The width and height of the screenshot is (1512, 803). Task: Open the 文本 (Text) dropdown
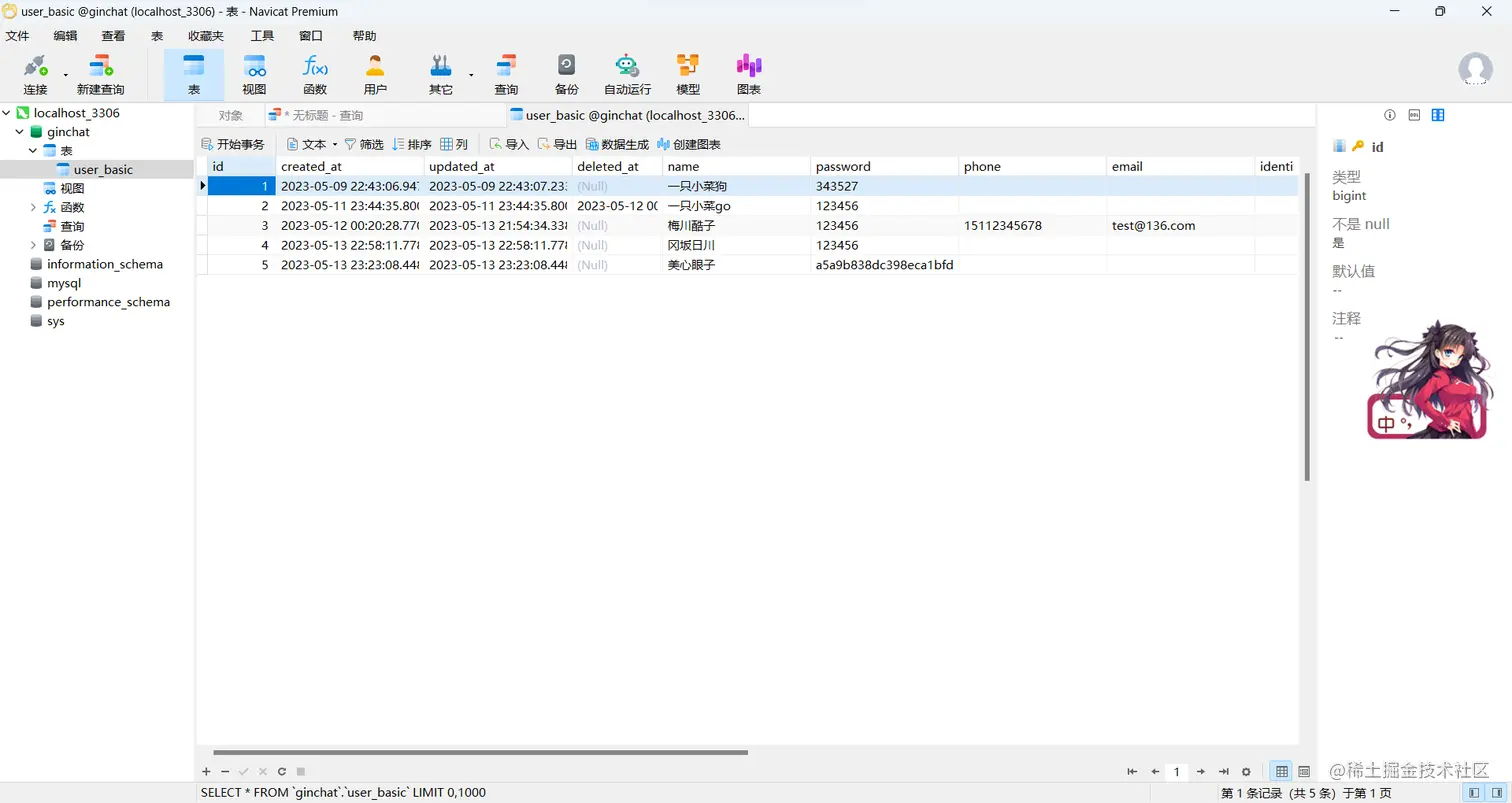(313, 144)
